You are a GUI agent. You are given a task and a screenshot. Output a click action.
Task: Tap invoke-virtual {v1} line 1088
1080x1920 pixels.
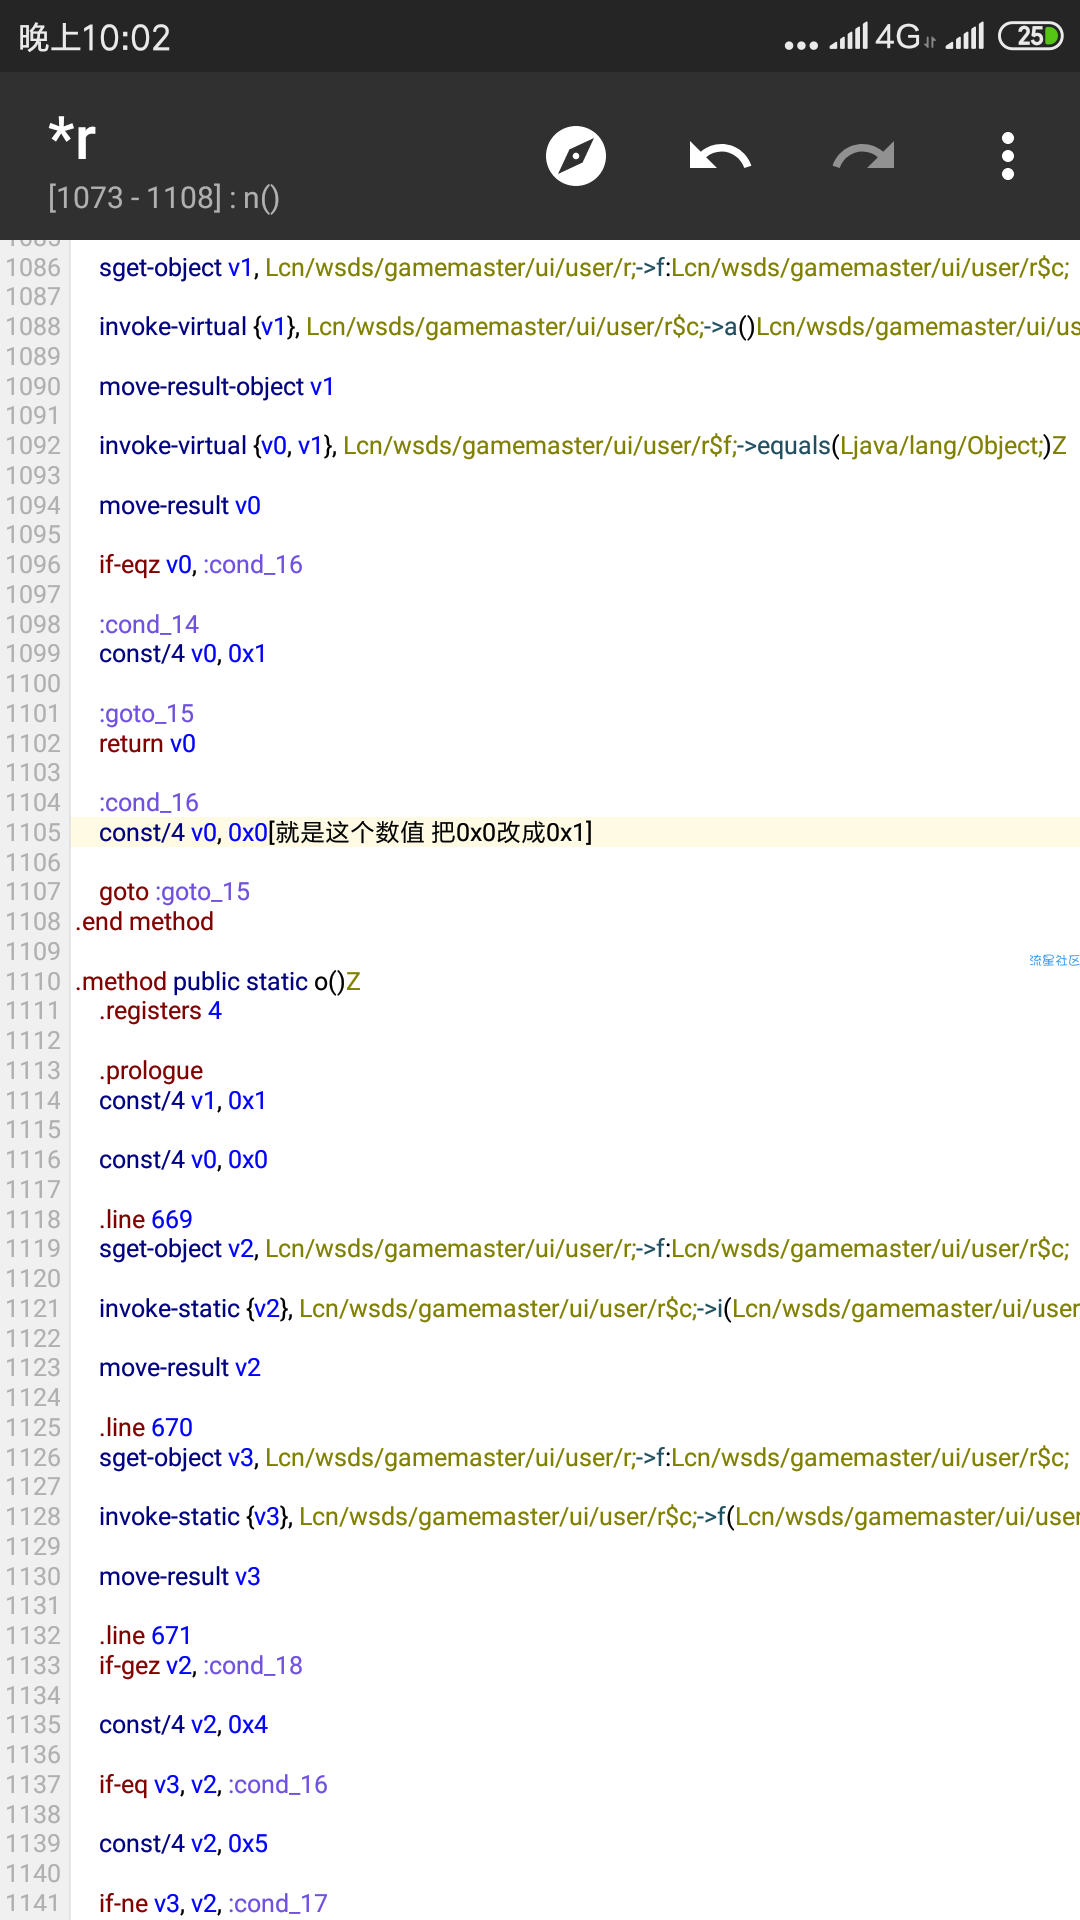pos(589,326)
